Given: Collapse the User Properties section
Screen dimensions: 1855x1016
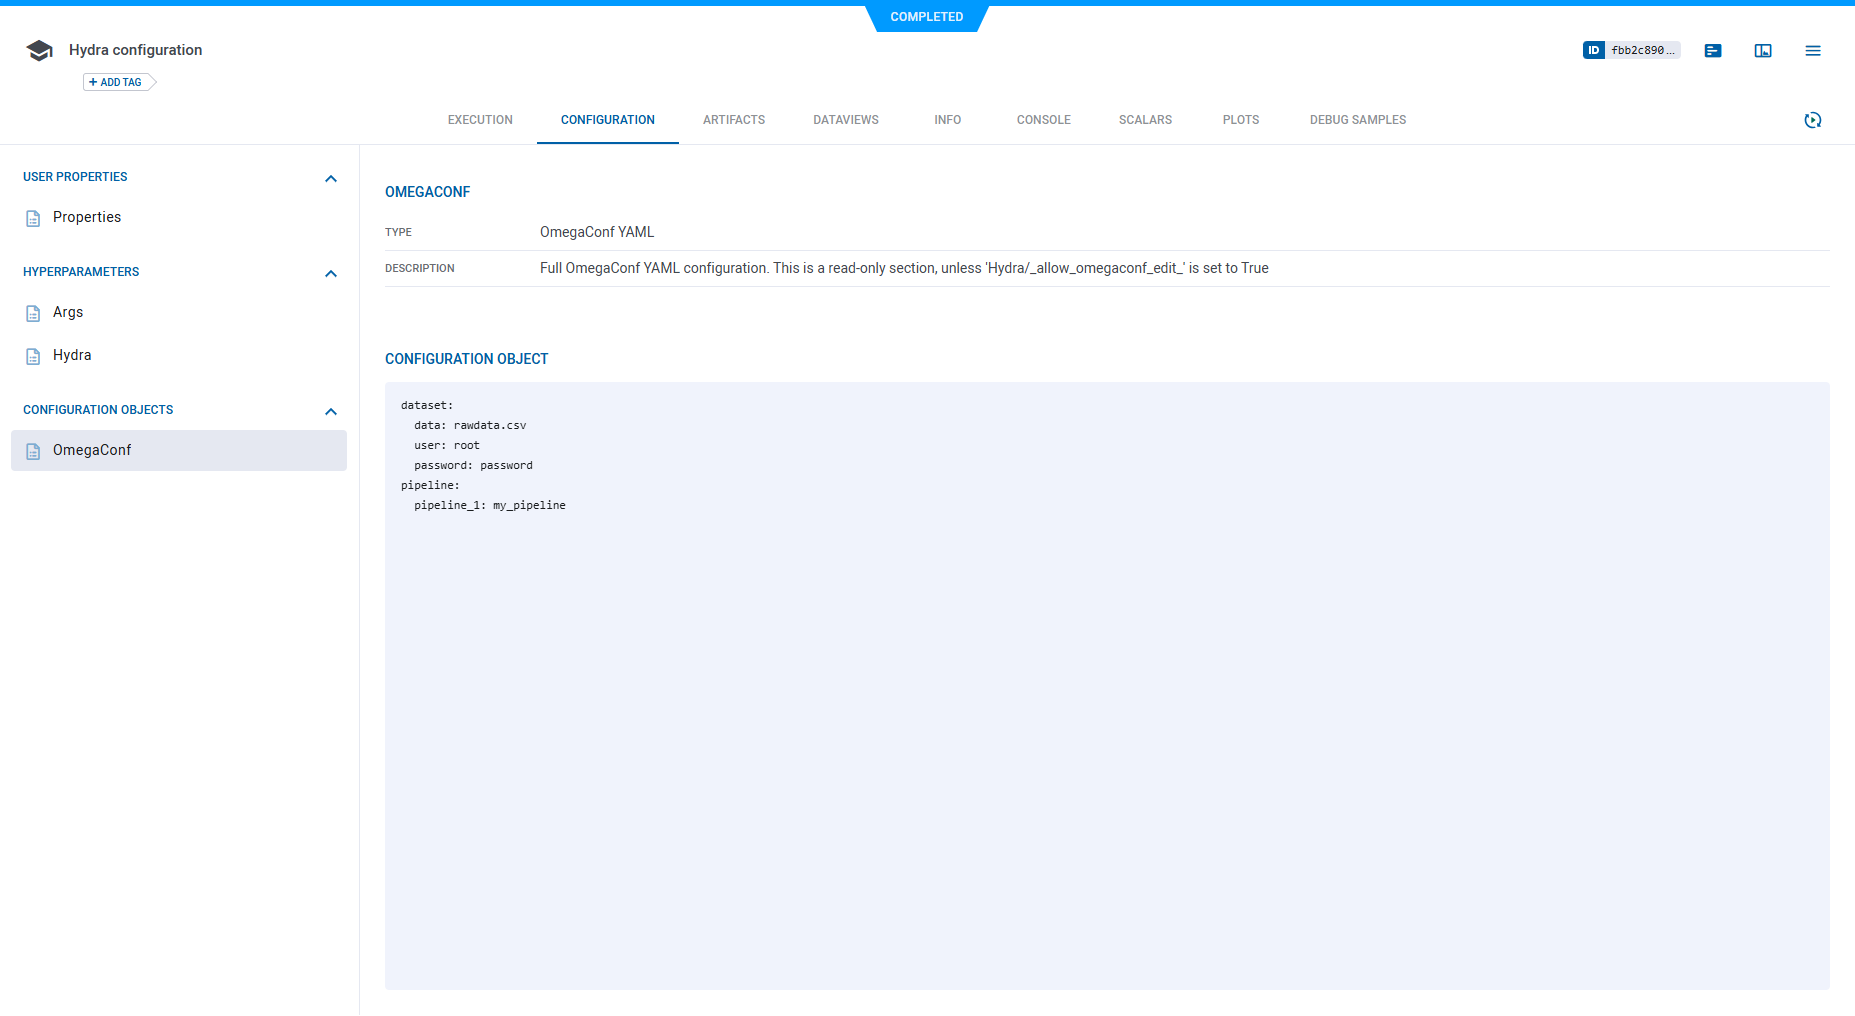Looking at the screenshot, I should click(331, 178).
